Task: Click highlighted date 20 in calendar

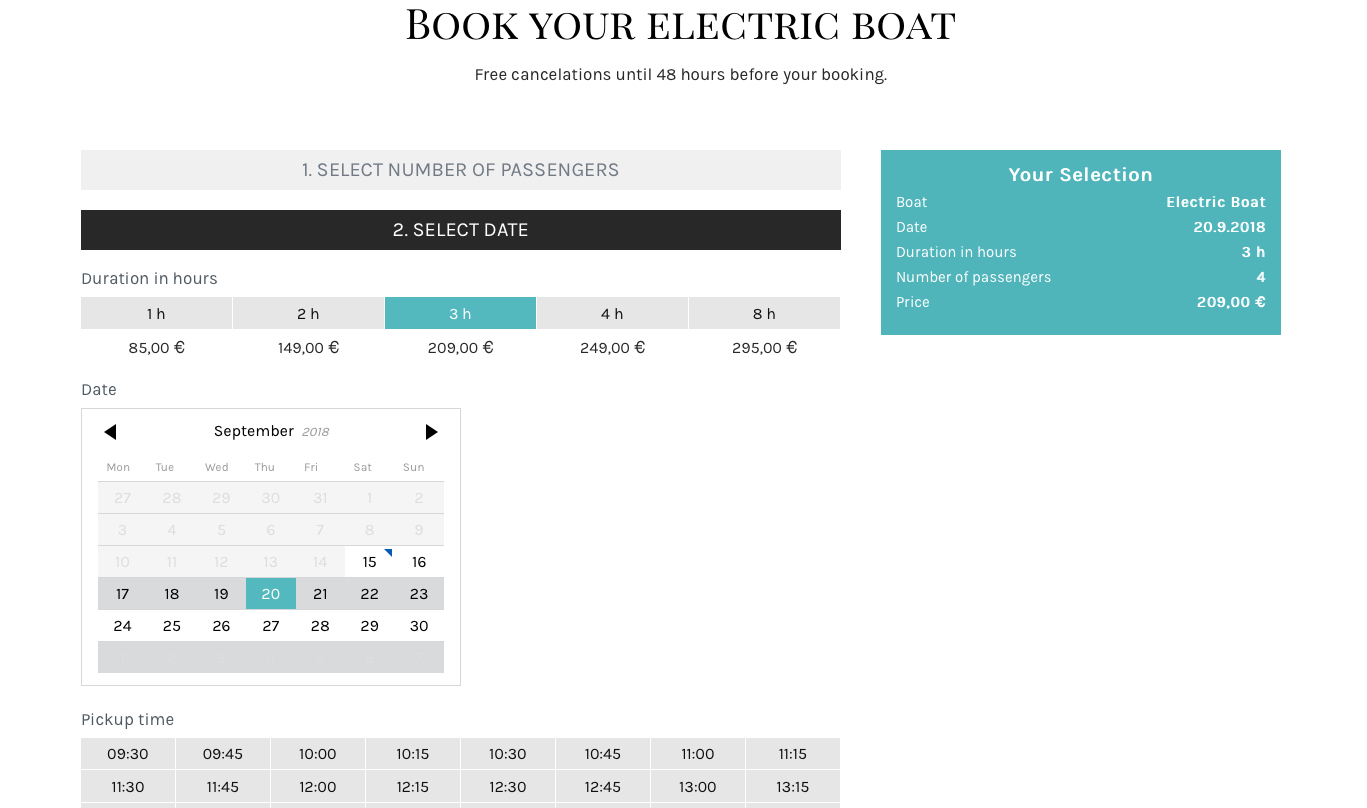Action: click(271, 594)
